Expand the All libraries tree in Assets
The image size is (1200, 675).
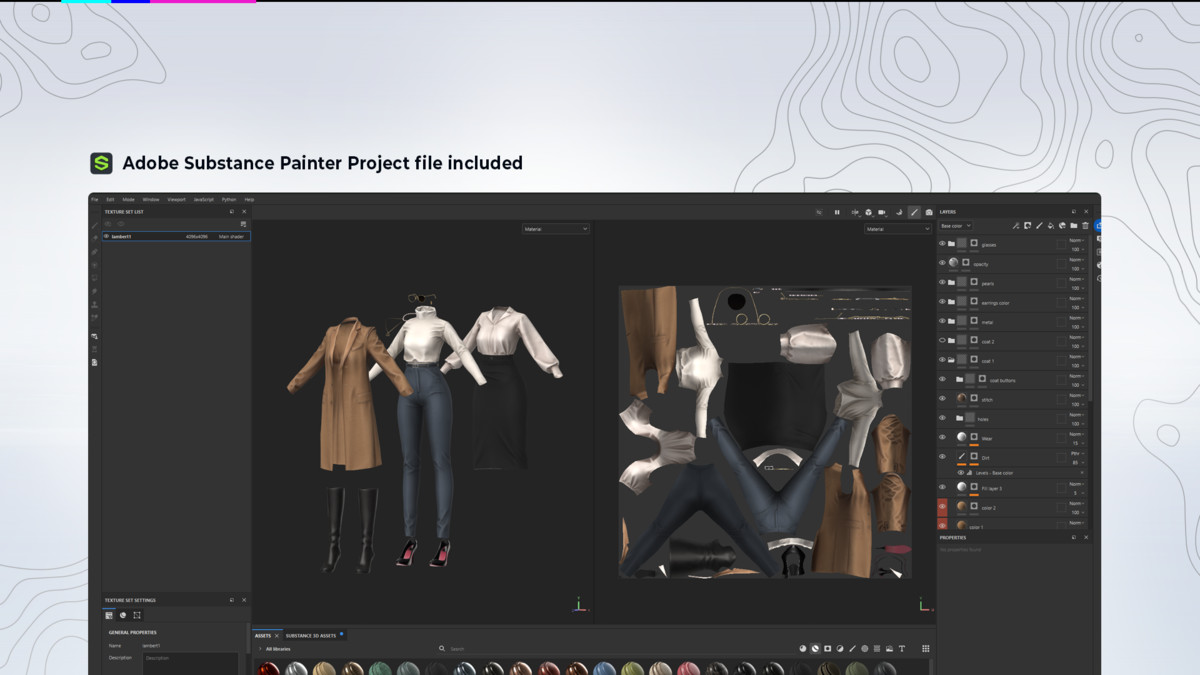[260, 649]
